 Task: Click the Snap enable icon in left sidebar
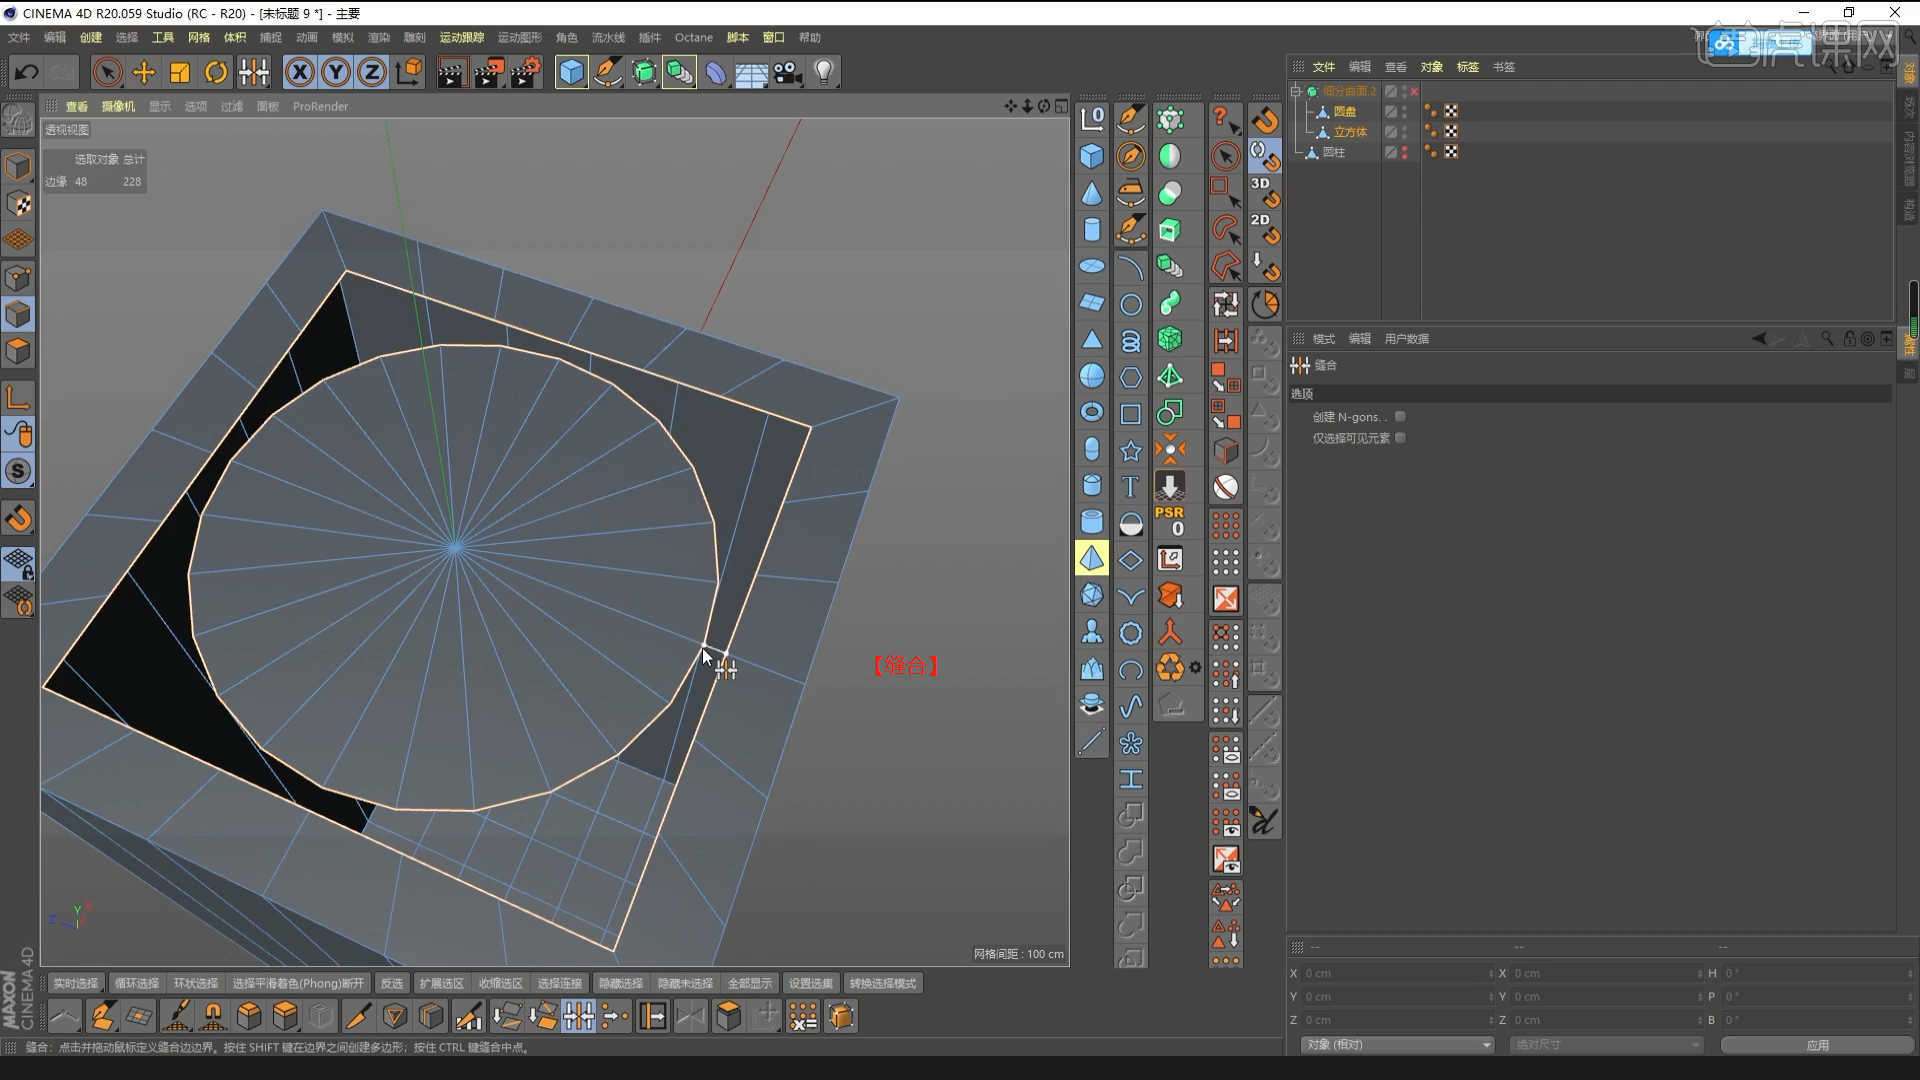(x=18, y=518)
